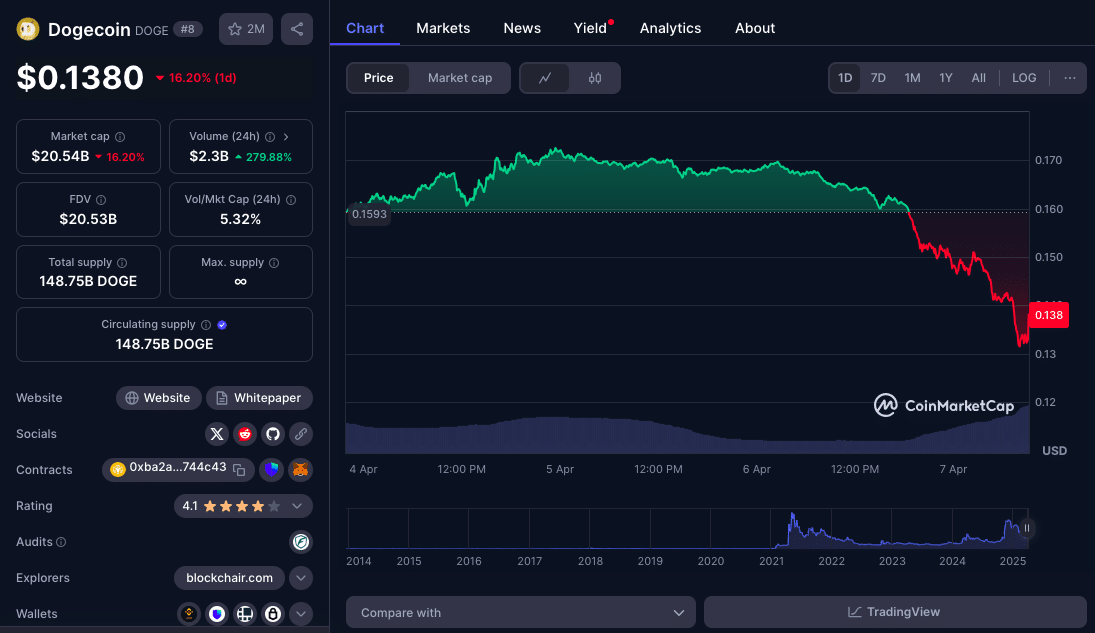Add Dogecoin to watchlist via star button
Image resolution: width=1095 pixels, height=633 pixels.
(x=246, y=29)
